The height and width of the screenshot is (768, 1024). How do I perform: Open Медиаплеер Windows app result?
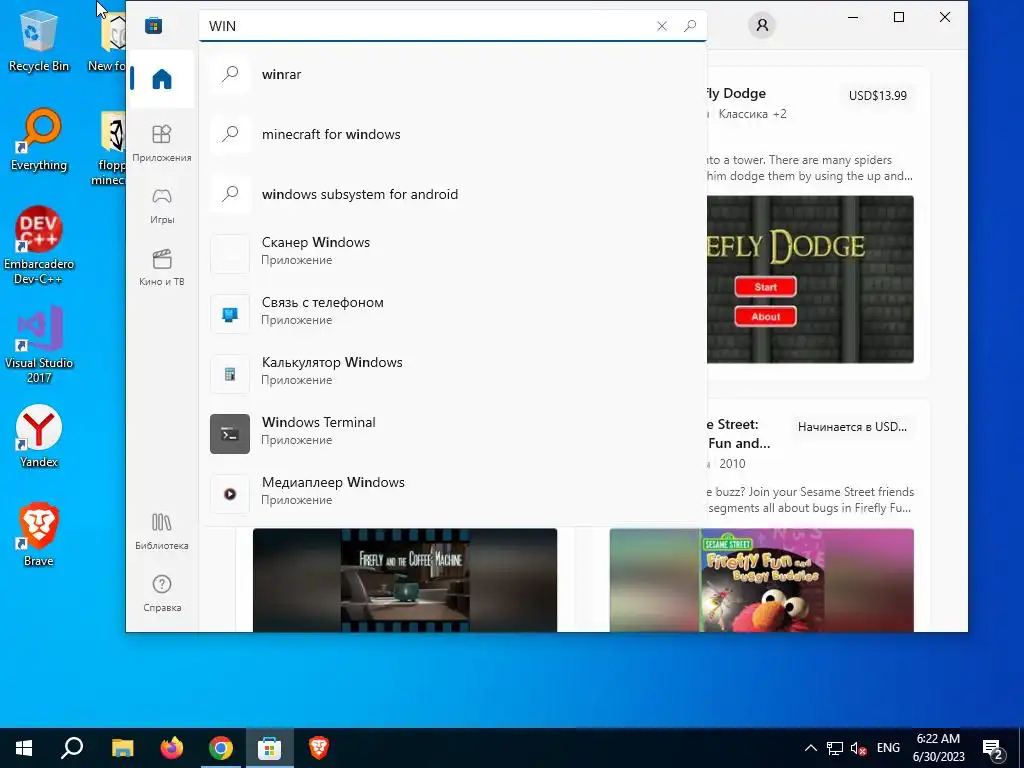453,494
